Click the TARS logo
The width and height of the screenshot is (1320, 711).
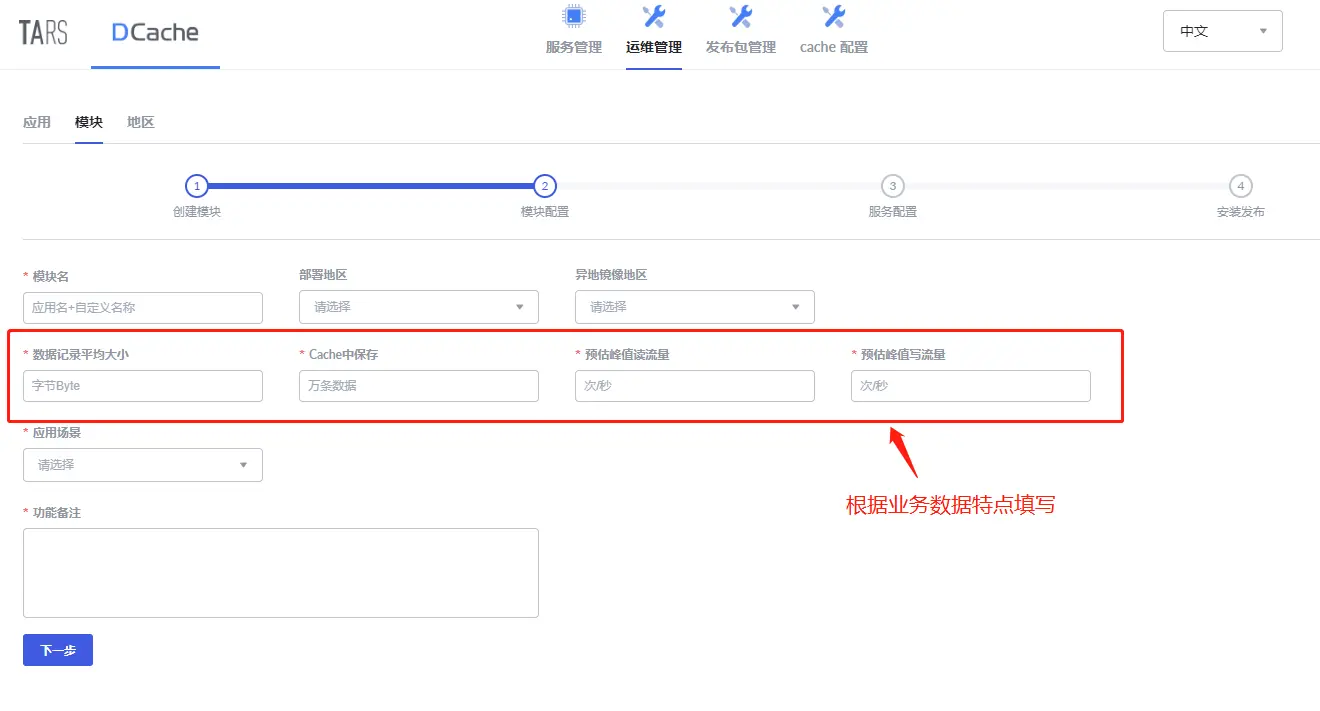click(43, 32)
